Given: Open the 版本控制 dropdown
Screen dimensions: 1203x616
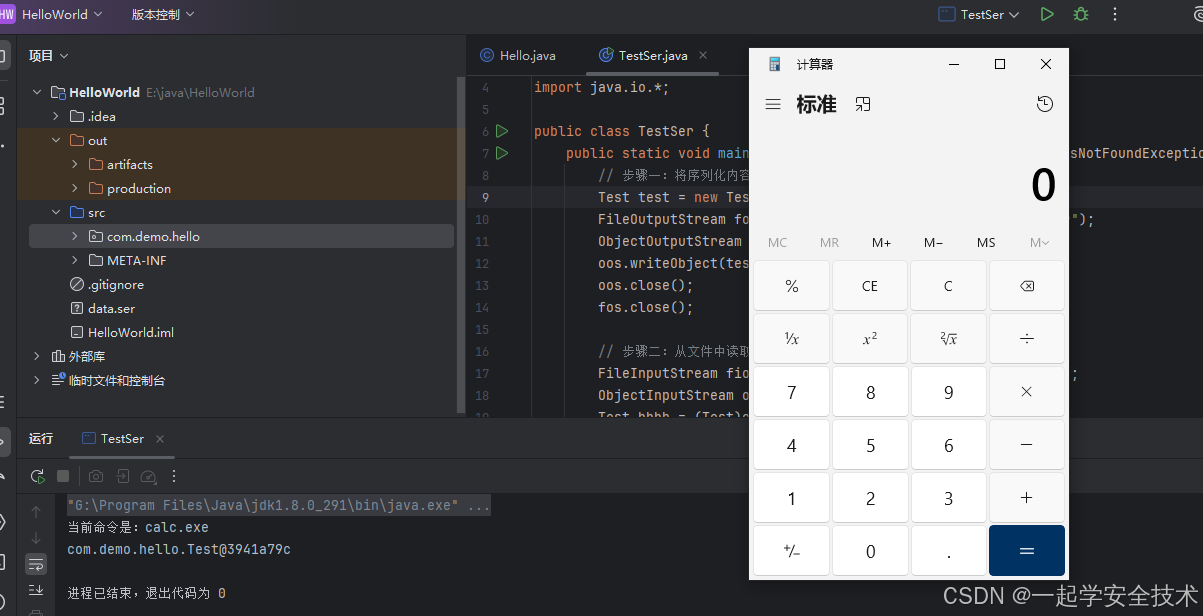Looking at the screenshot, I should coord(163,14).
